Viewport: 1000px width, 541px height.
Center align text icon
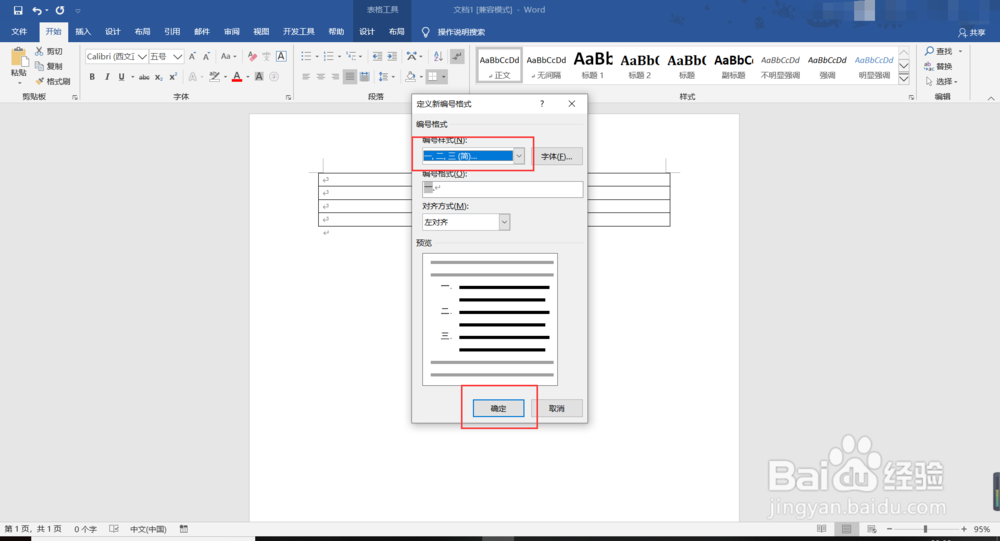click(321, 77)
